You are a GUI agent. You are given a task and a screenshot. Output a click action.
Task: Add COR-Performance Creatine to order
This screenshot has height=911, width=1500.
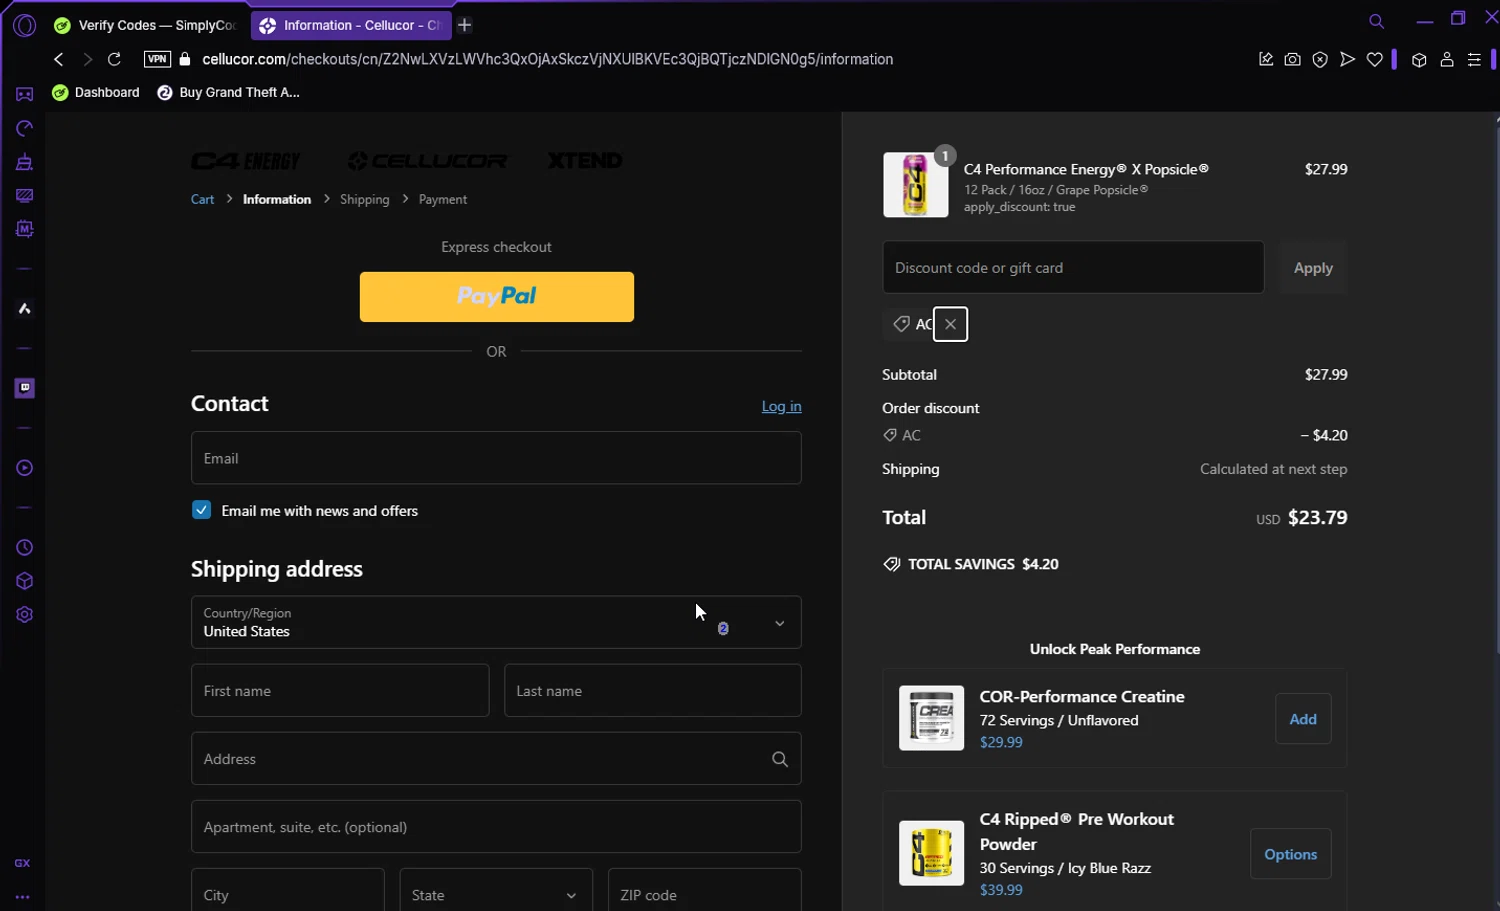coord(1303,719)
